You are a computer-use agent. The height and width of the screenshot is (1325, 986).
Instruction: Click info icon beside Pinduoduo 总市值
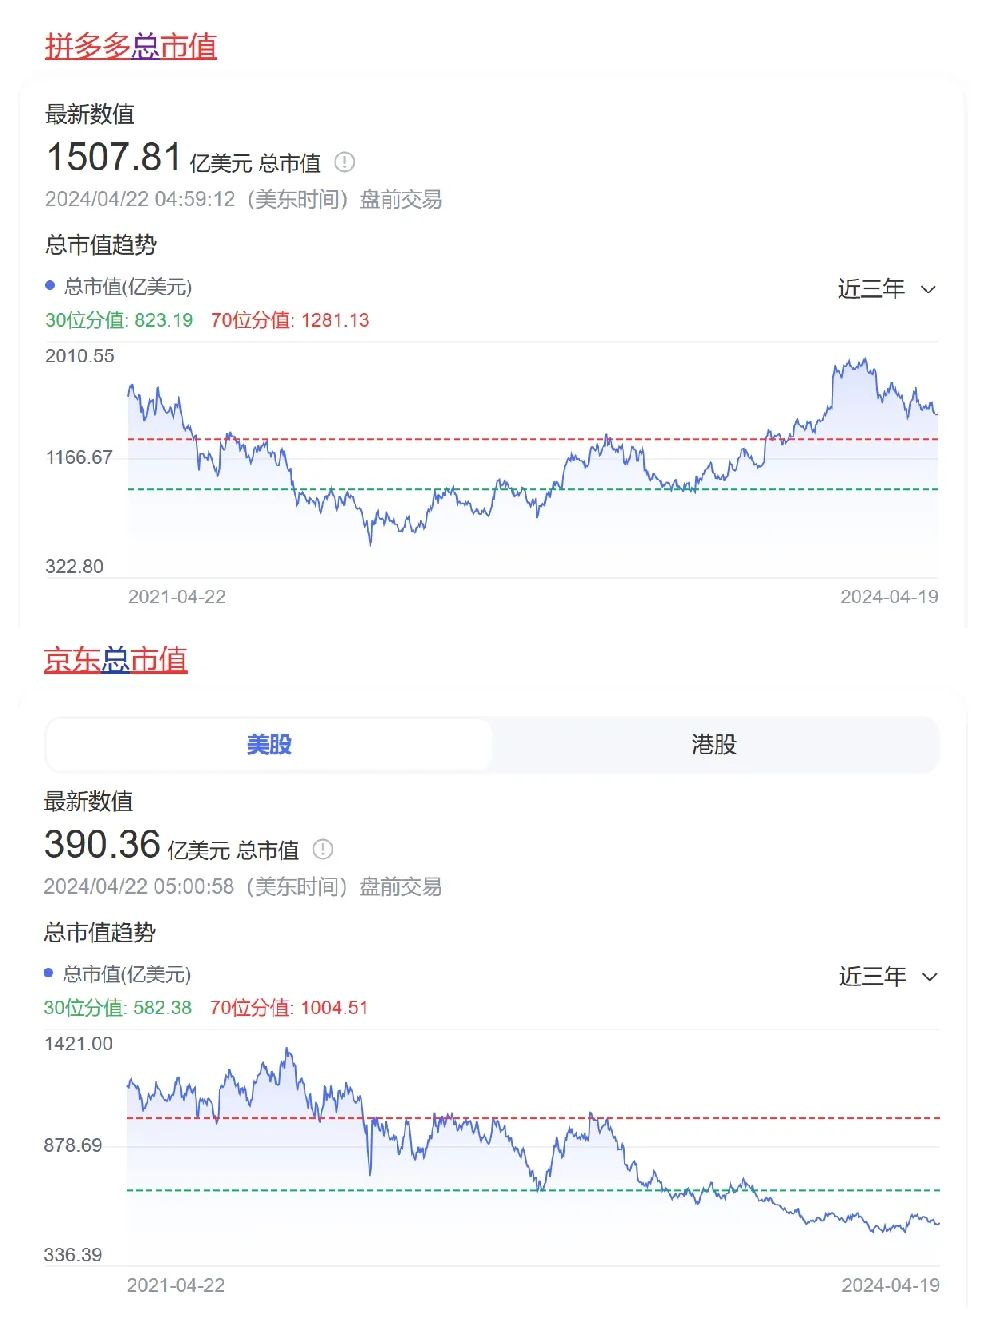tap(344, 162)
